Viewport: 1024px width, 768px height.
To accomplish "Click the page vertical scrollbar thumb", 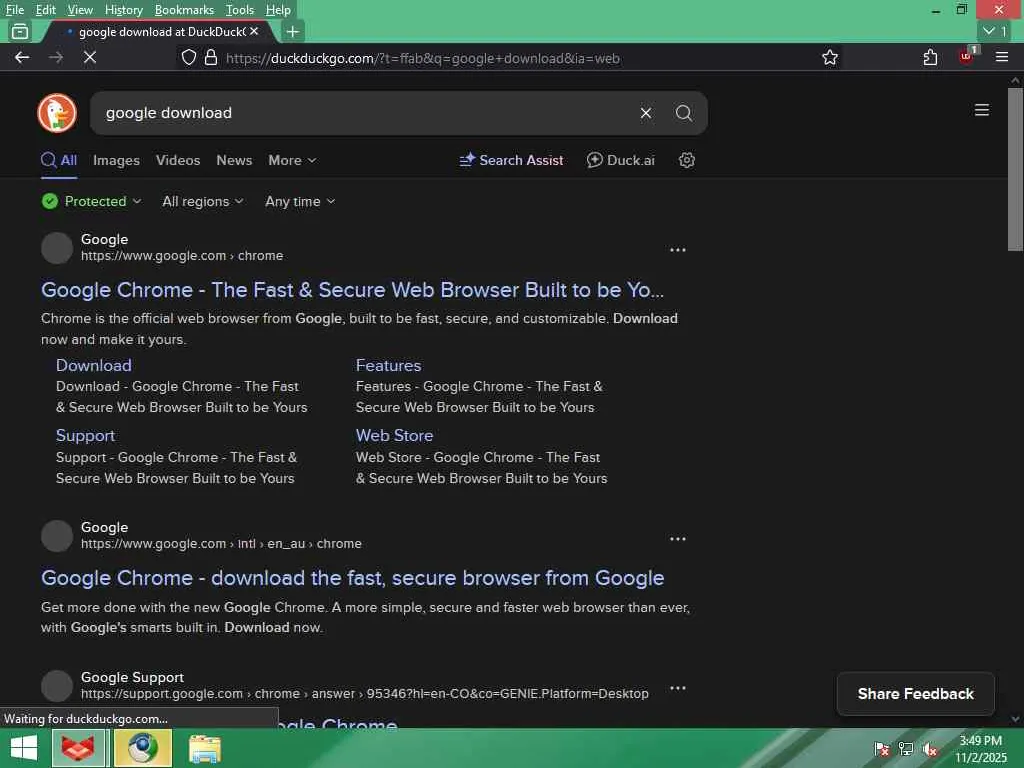I will click(x=1015, y=169).
